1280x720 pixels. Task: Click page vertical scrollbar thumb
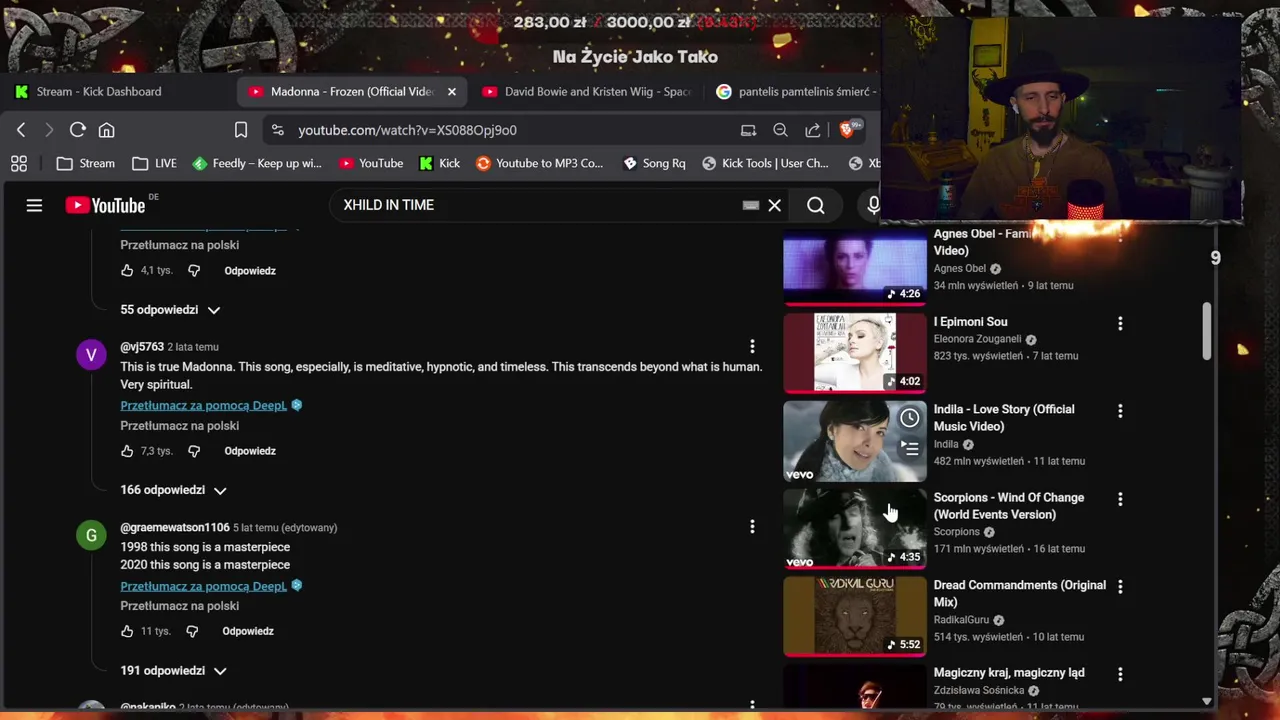(x=1207, y=330)
